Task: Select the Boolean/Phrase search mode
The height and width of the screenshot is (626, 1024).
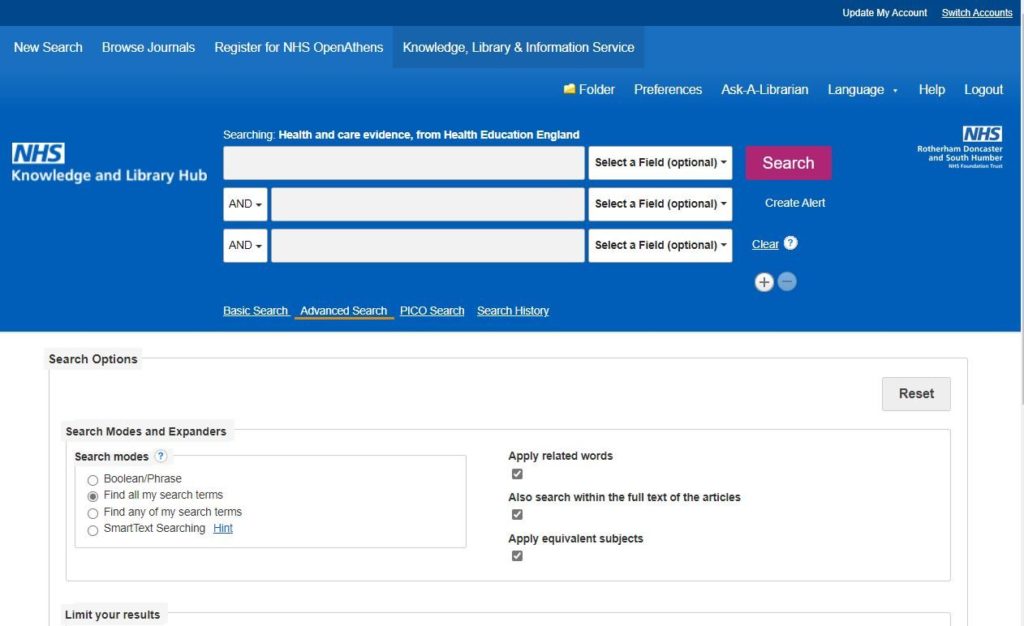Action: (x=92, y=479)
